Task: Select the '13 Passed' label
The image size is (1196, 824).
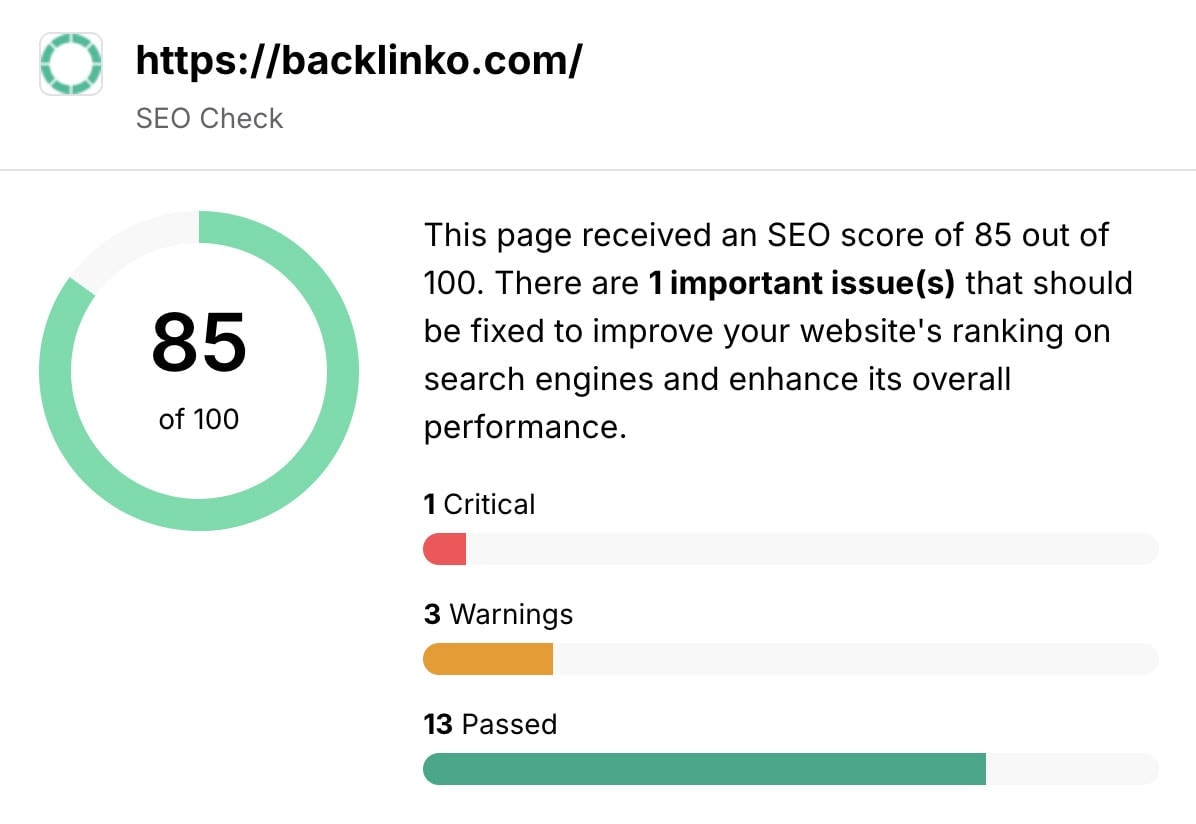Action: tap(490, 723)
